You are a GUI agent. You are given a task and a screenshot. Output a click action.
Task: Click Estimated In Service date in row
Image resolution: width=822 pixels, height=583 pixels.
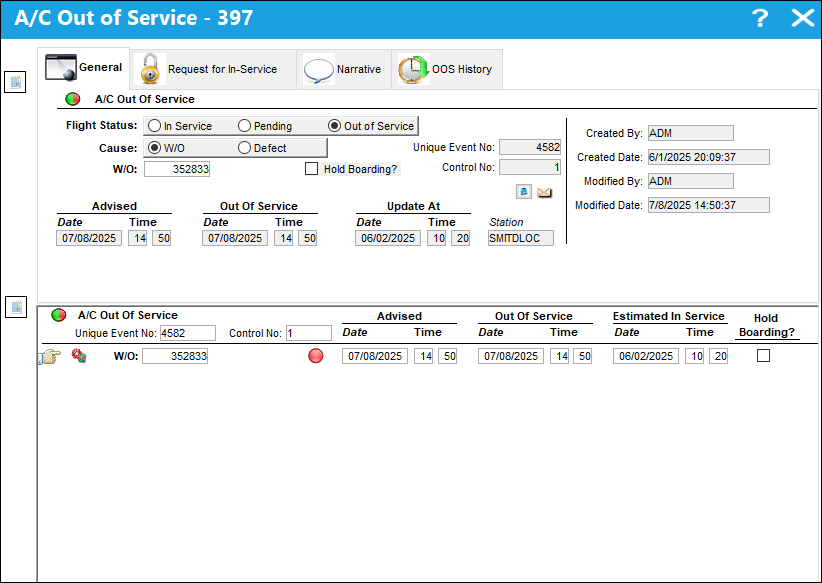(x=646, y=356)
